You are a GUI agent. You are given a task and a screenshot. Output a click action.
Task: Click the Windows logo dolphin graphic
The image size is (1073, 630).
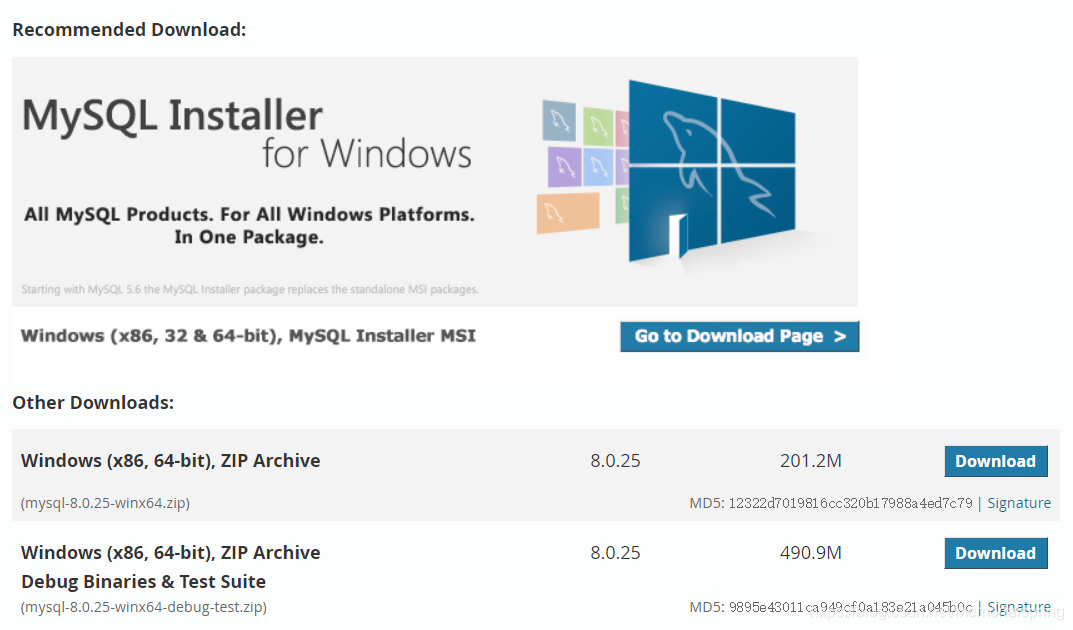pyautogui.click(x=712, y=171)
